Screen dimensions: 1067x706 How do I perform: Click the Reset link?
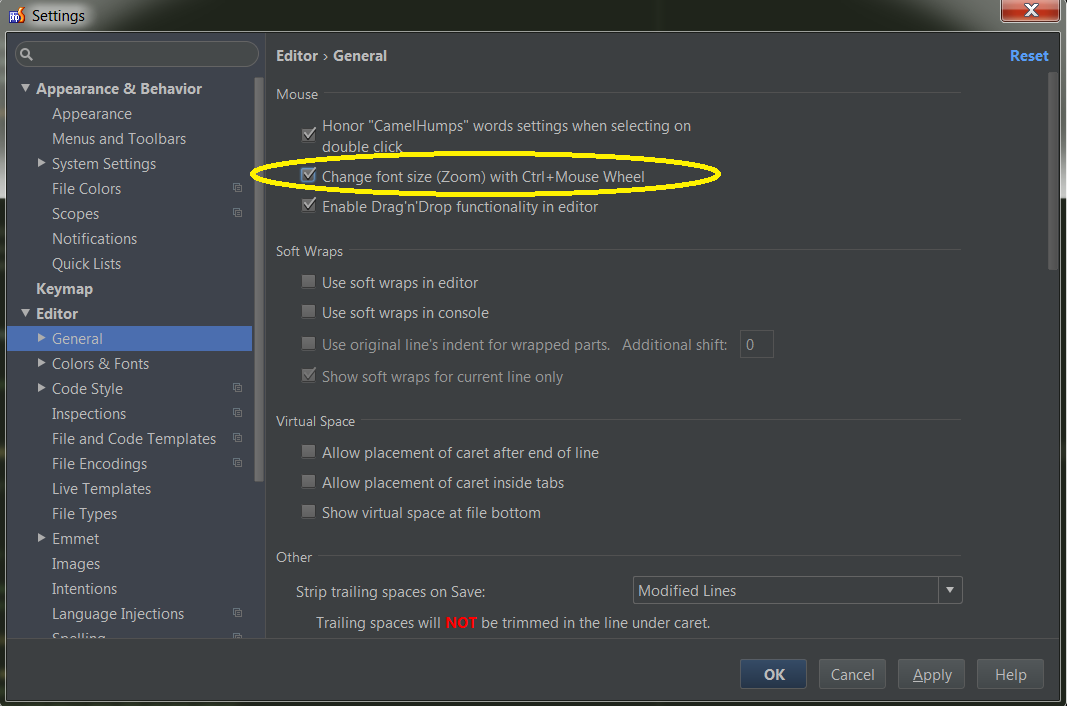pyautogui.click(x=1029, y=56)
